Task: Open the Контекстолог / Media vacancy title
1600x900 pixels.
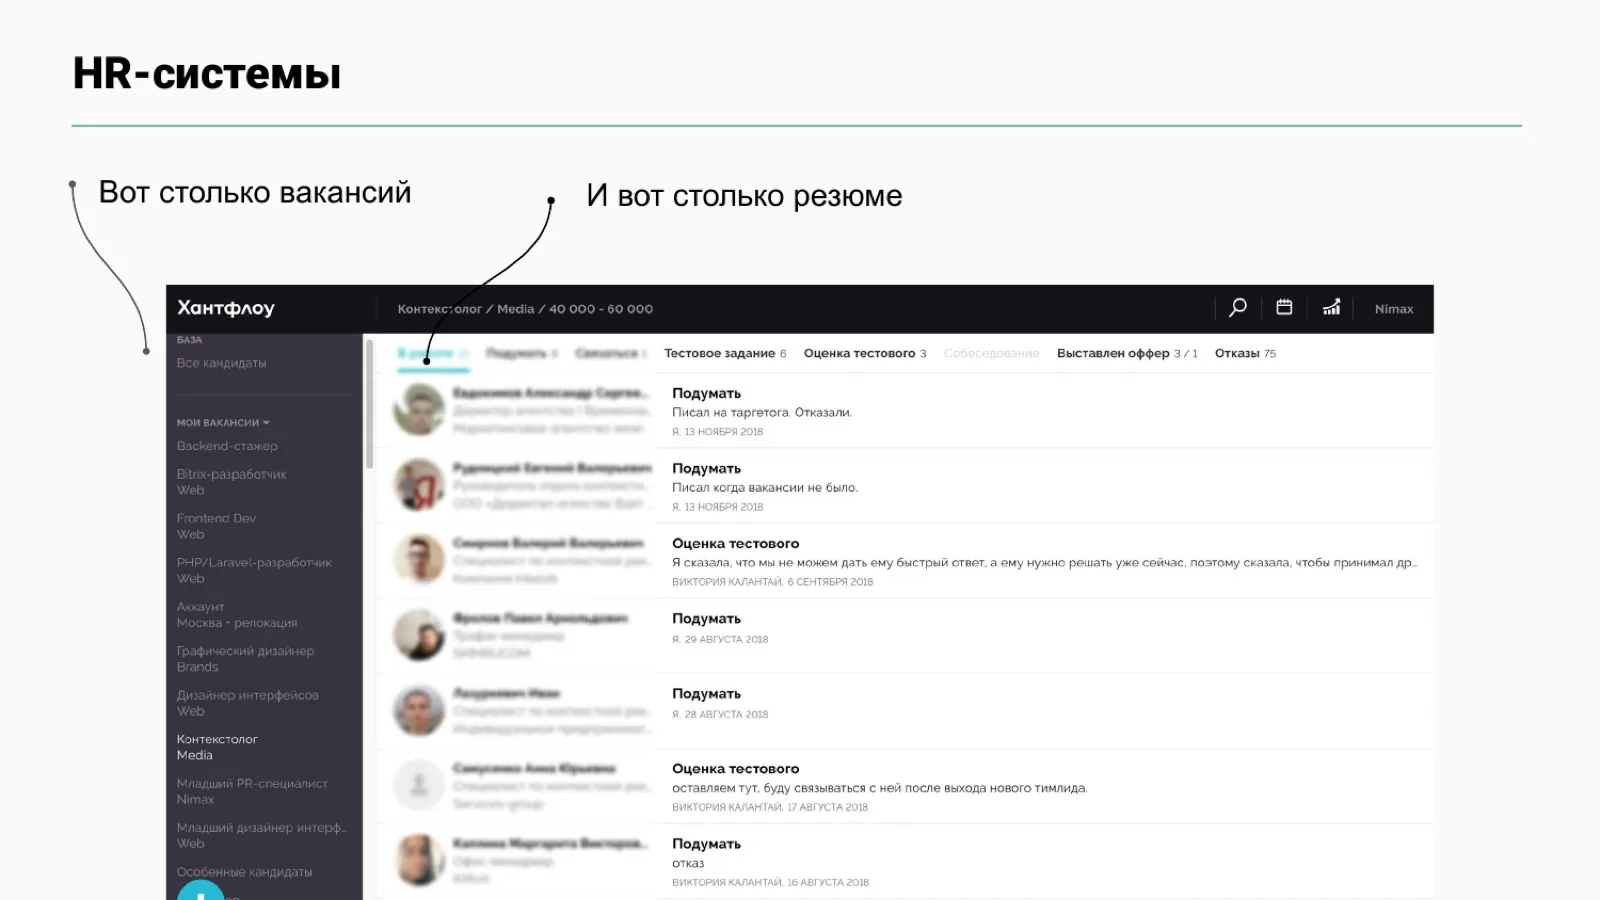Action: pos(525,309)
